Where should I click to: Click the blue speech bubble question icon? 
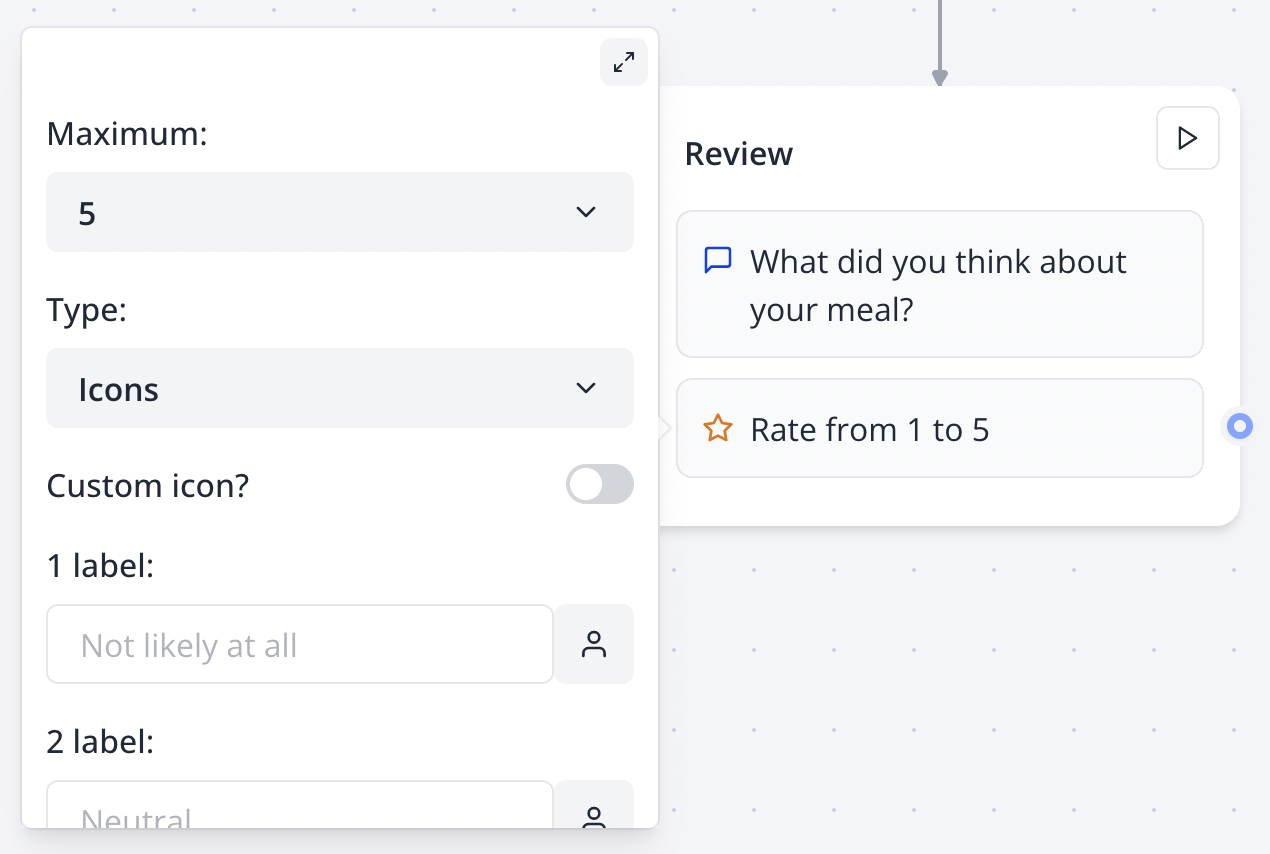[x=717, y=259]
